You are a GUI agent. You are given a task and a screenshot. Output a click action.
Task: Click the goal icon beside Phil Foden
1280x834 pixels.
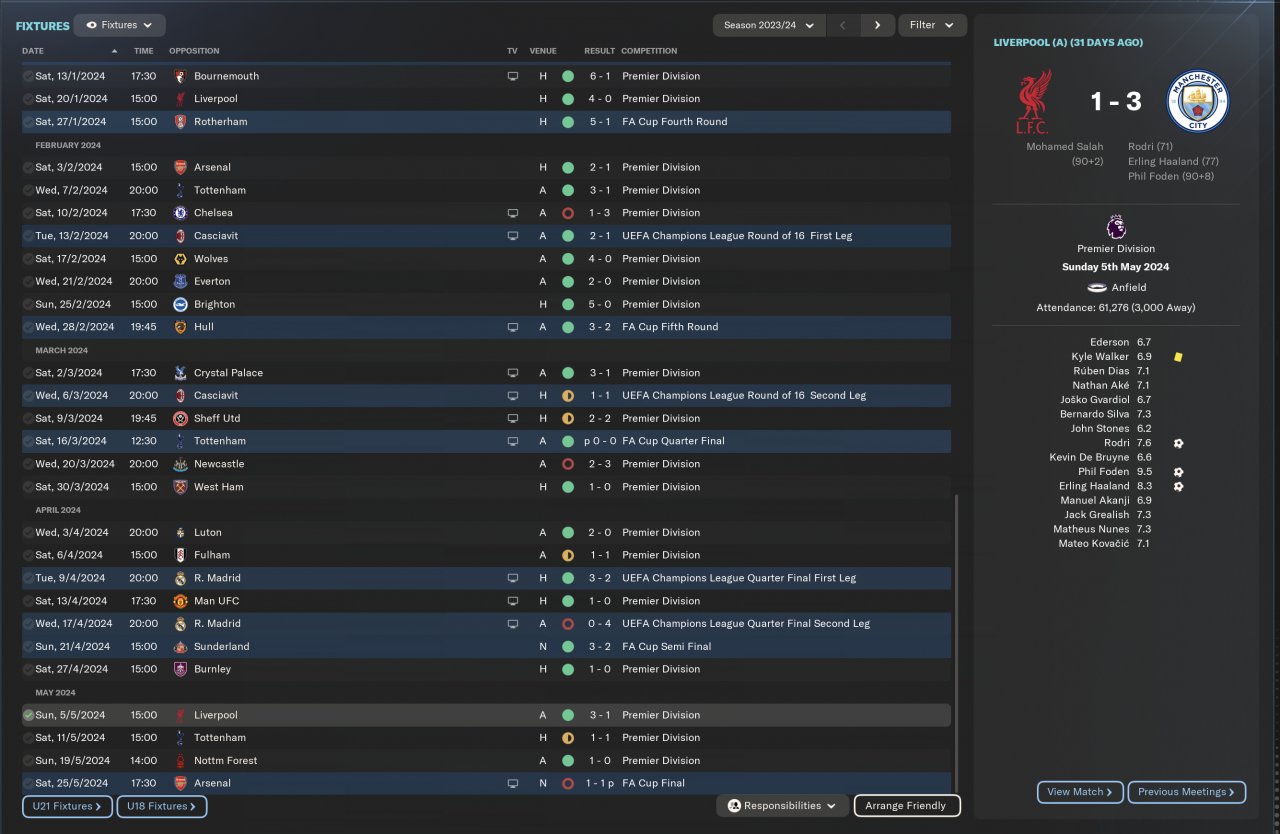pos(1179,472)
